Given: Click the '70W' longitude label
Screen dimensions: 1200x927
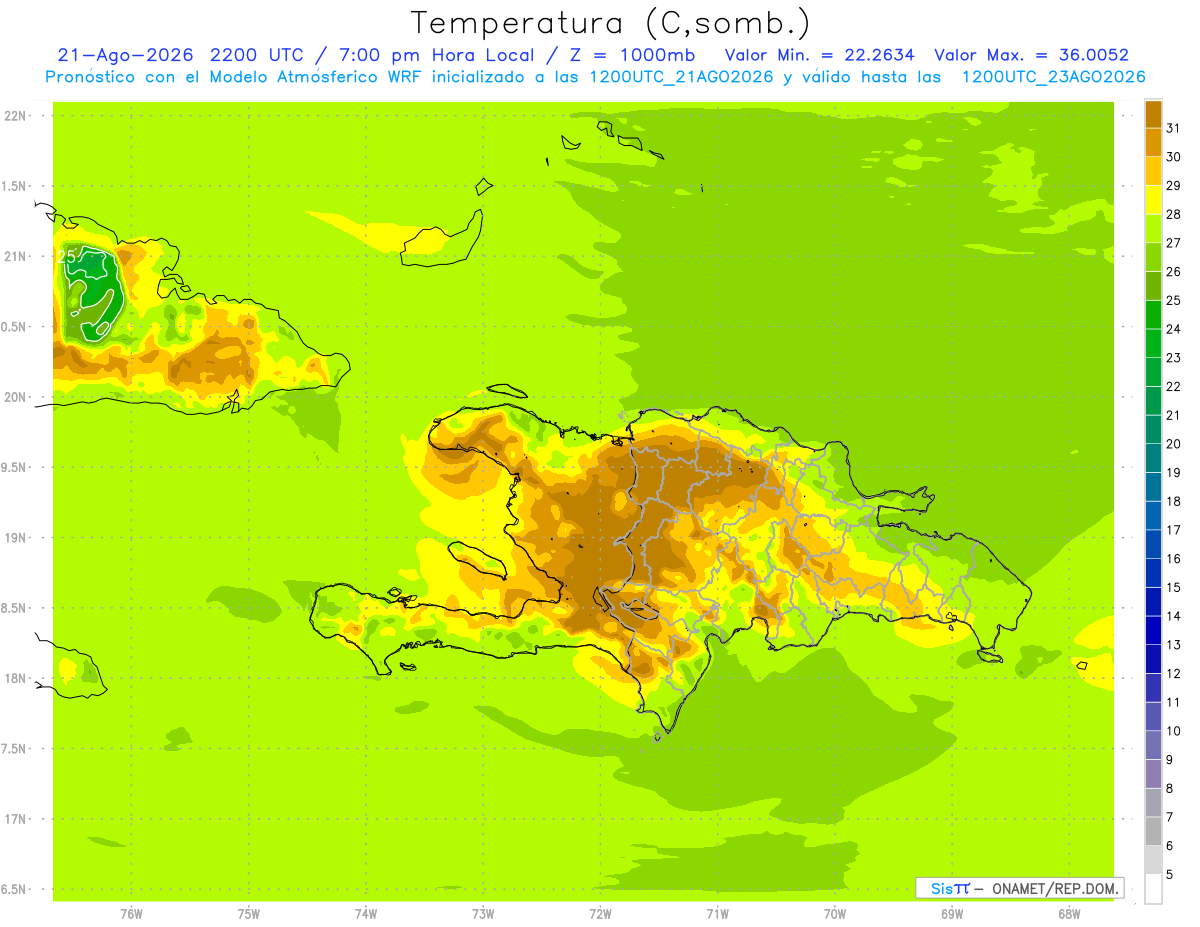Looking at the screenshot, I should [x=835, y=914].
